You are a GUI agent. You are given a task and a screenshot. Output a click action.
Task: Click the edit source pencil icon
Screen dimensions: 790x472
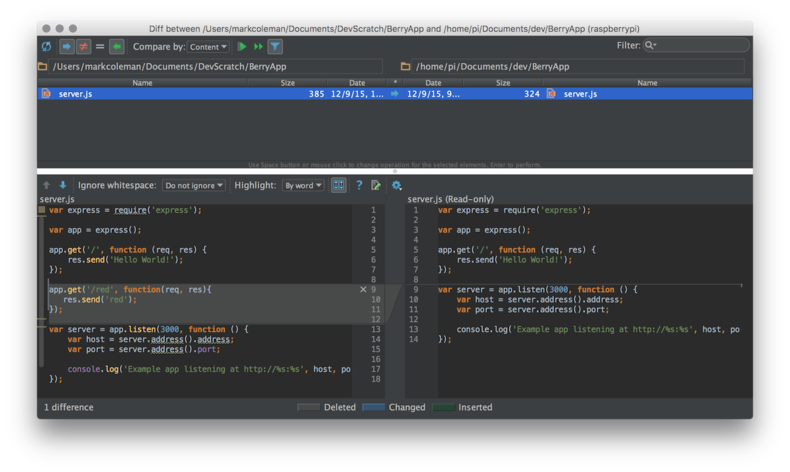pos(376,185)
